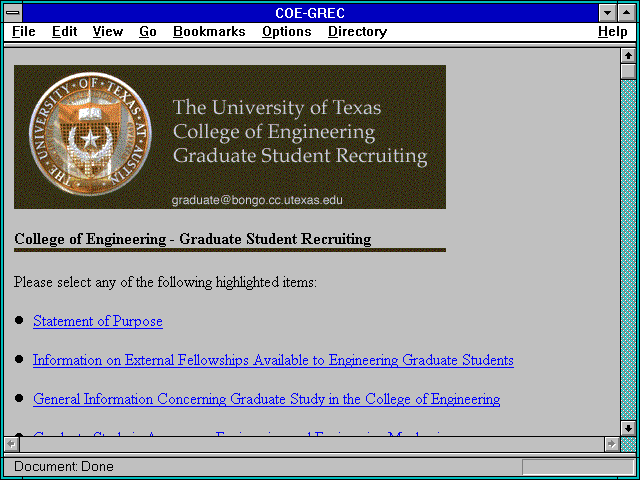
Task: Click the horizontal scrollbar left arrow
Action: (11, 444)
